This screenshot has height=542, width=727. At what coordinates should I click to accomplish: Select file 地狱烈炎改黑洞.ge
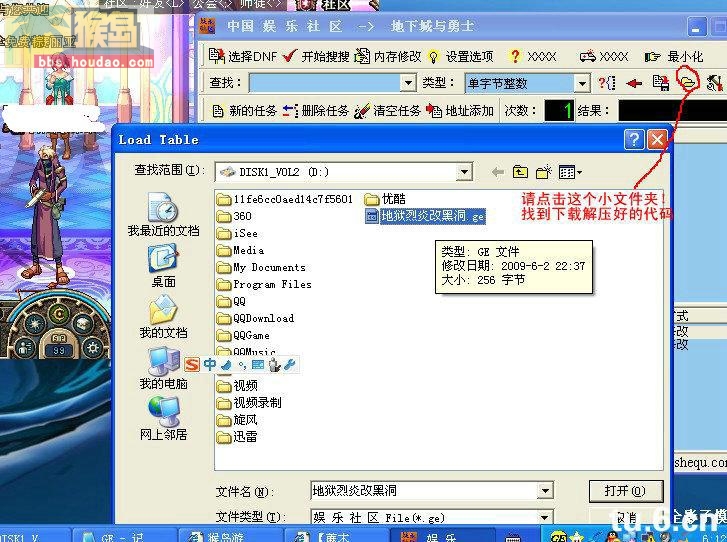coord(425,216)
